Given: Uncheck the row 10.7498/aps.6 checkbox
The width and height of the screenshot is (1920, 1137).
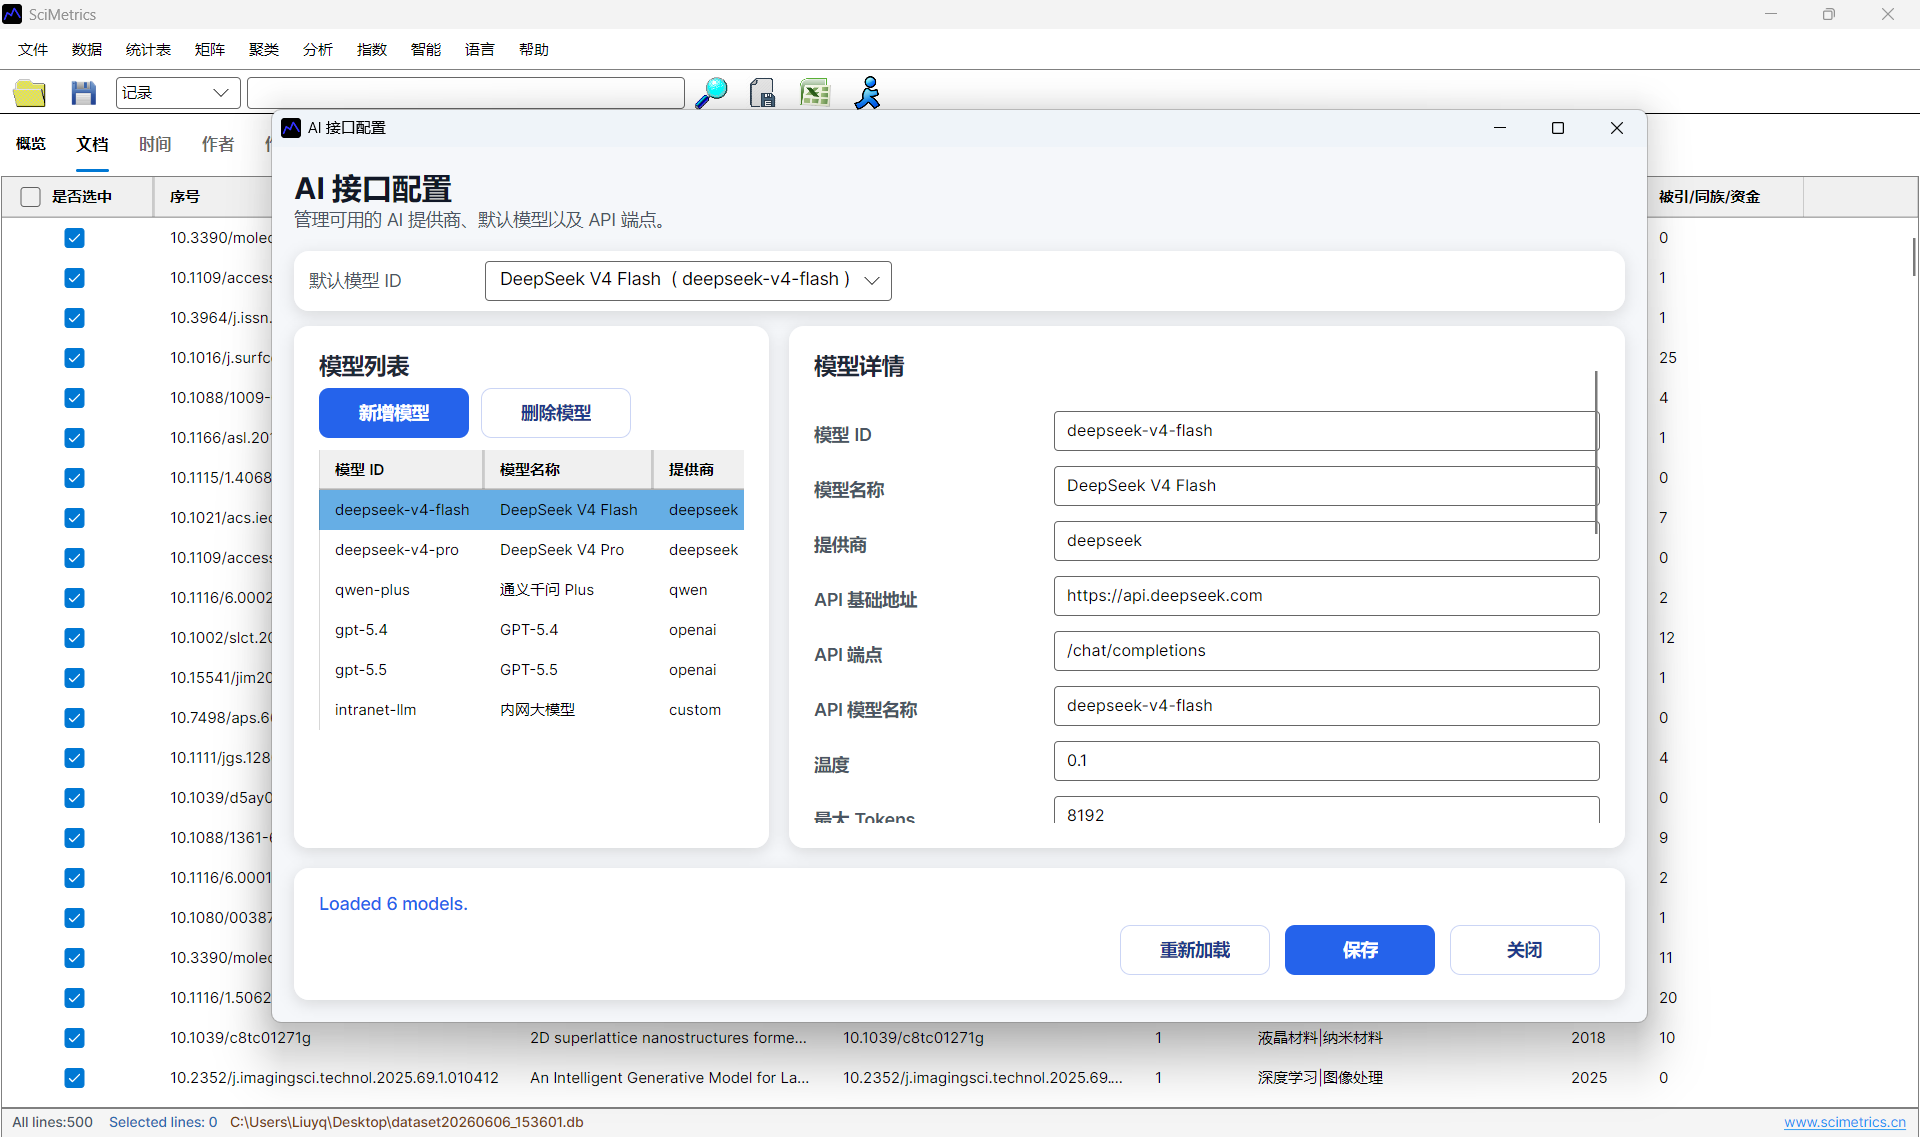Looking at the screenshot, I should tap(74, 718).
